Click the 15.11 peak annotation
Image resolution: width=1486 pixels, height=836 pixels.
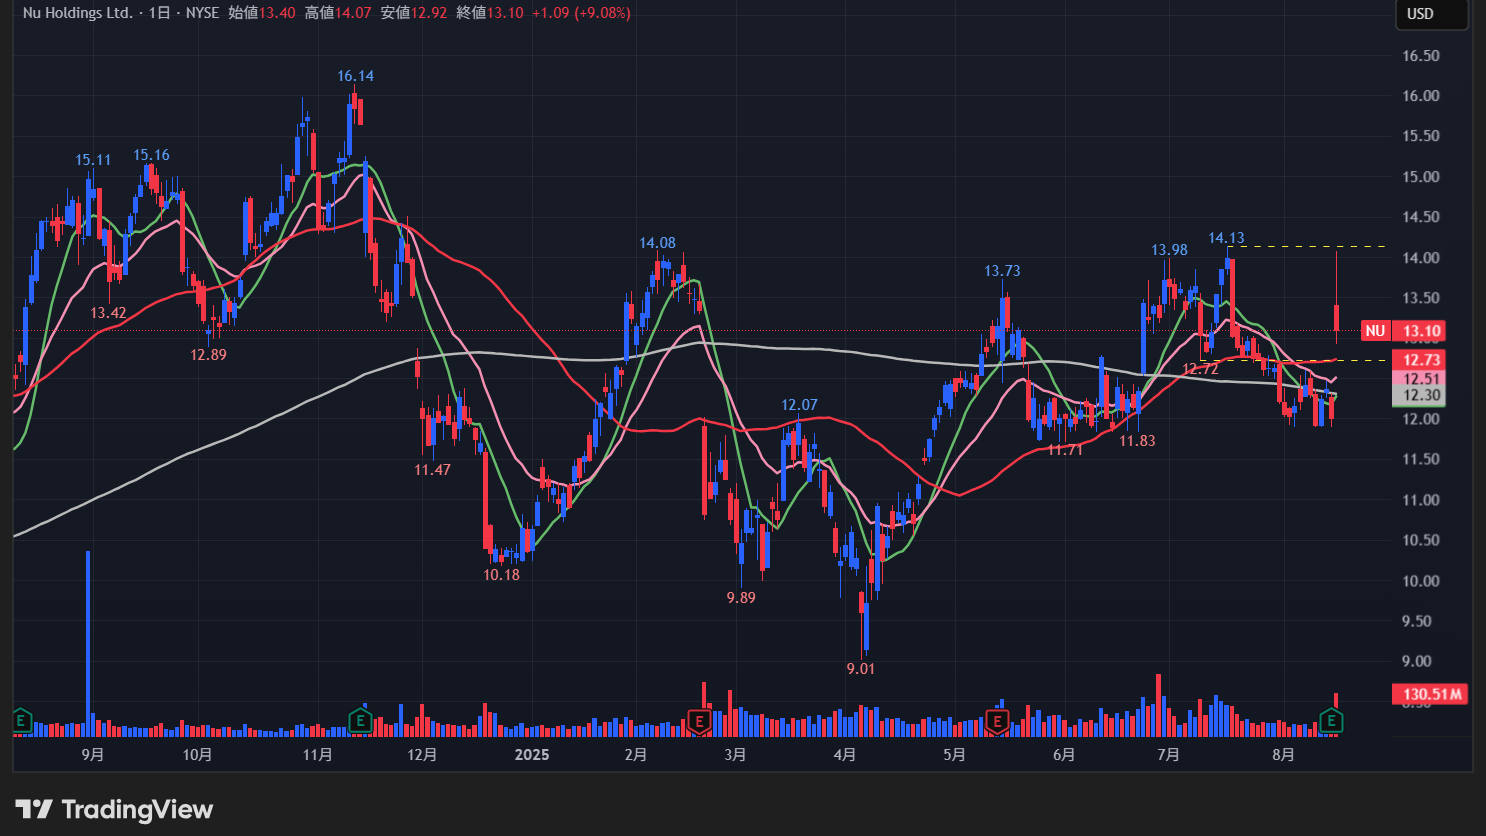click(x=93, y=160)
